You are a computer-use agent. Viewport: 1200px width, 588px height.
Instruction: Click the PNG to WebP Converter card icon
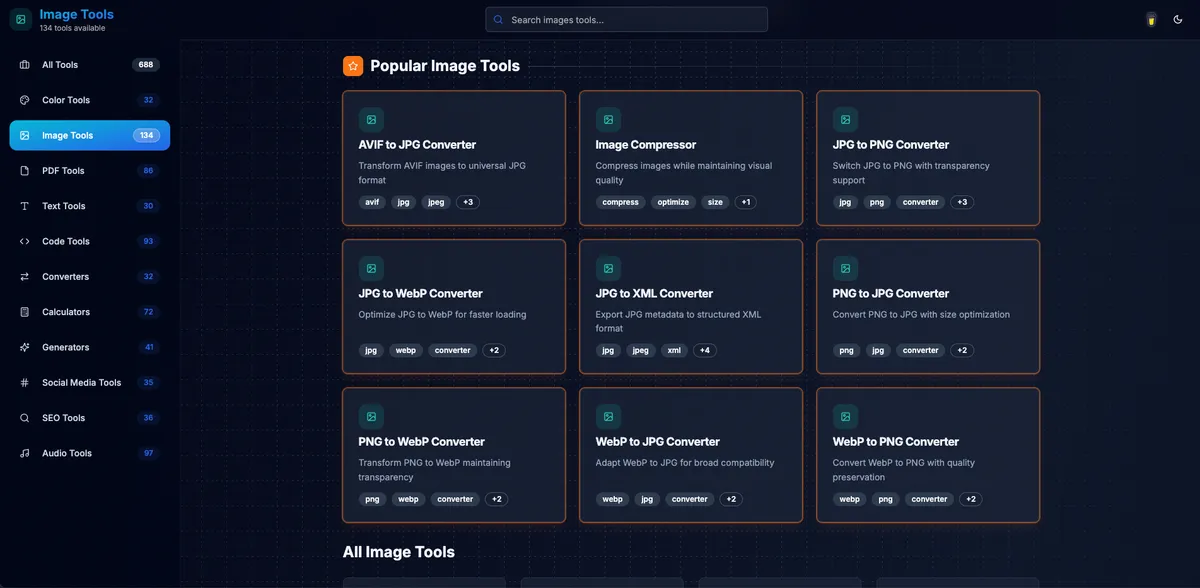point(371,416)
